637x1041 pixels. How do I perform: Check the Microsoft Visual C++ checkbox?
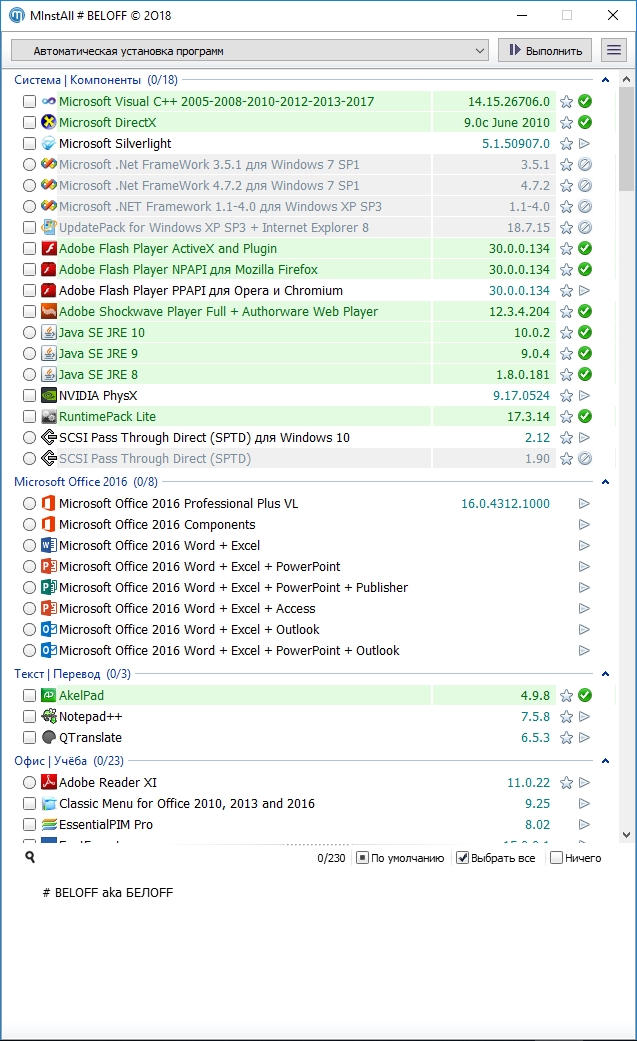[29, 102]
